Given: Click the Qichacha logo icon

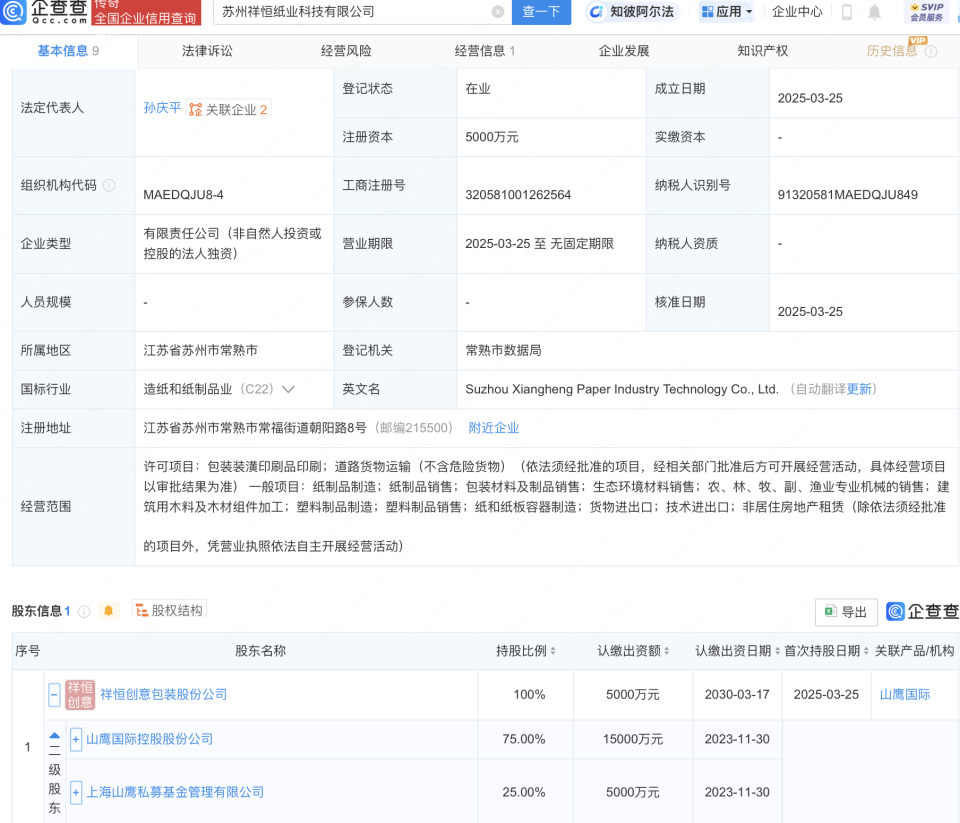Looking at the screenshot, I should click(13, 11).
